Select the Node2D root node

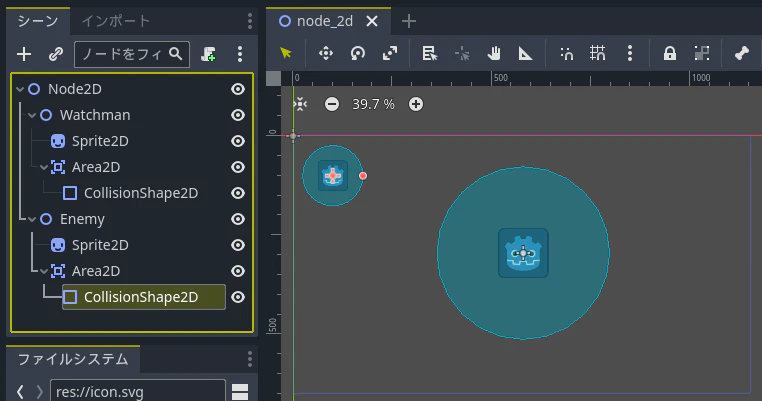(x=75, y=89)
